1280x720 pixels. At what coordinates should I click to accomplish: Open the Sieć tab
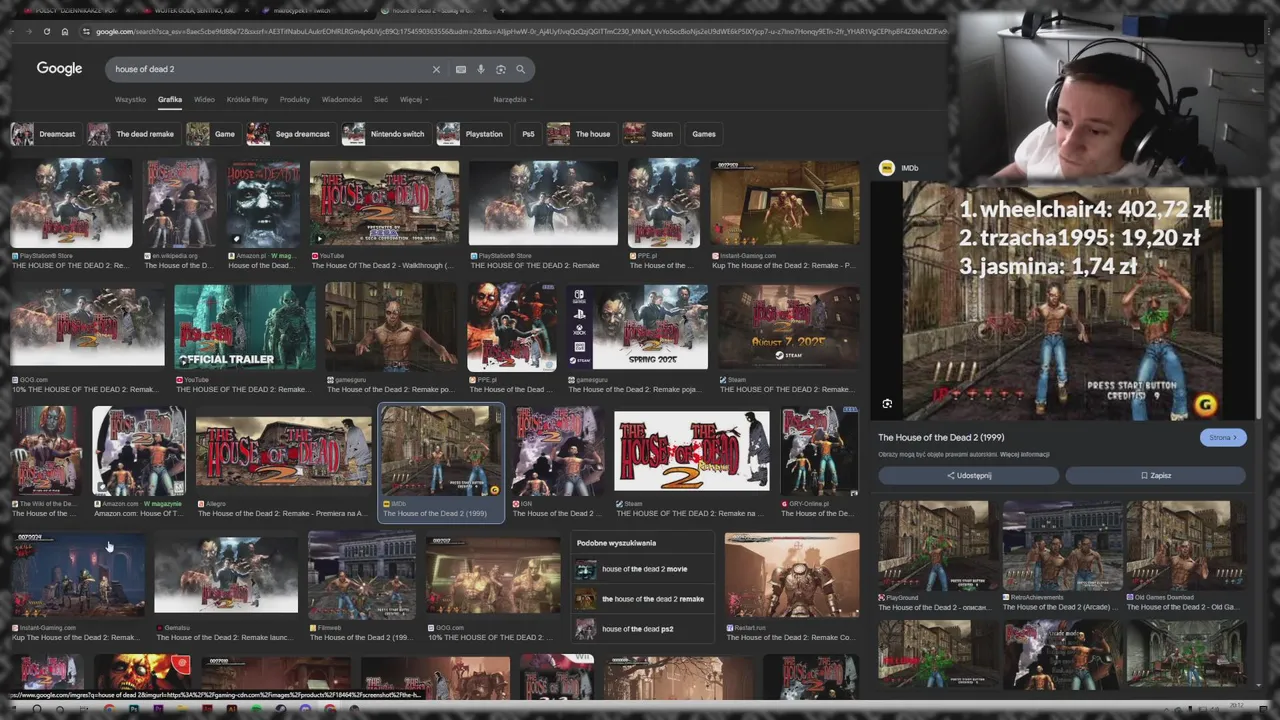coord(381,100)
